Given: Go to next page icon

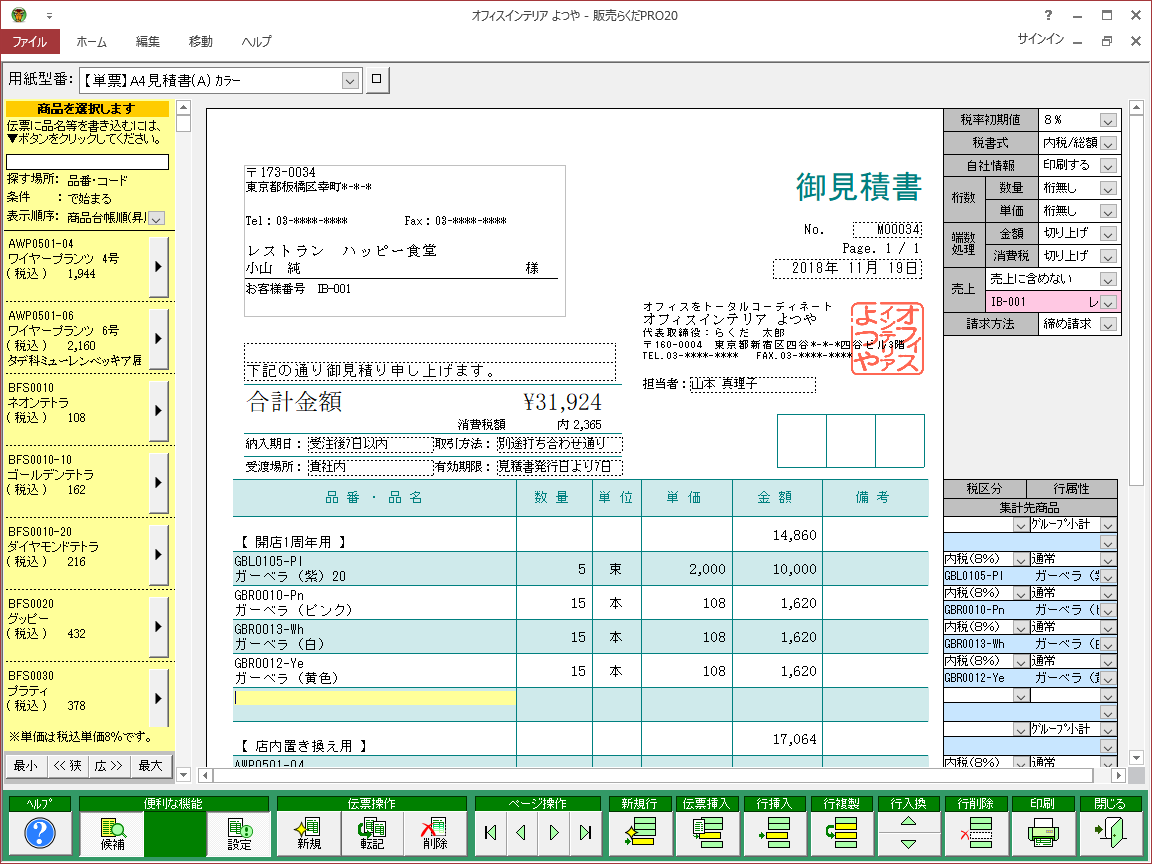Looking at the screenshot, I should 554,832.
